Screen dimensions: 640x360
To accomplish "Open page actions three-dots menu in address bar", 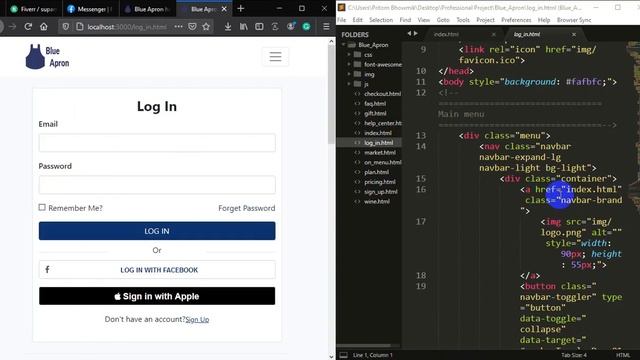I will tap(178, 27).
